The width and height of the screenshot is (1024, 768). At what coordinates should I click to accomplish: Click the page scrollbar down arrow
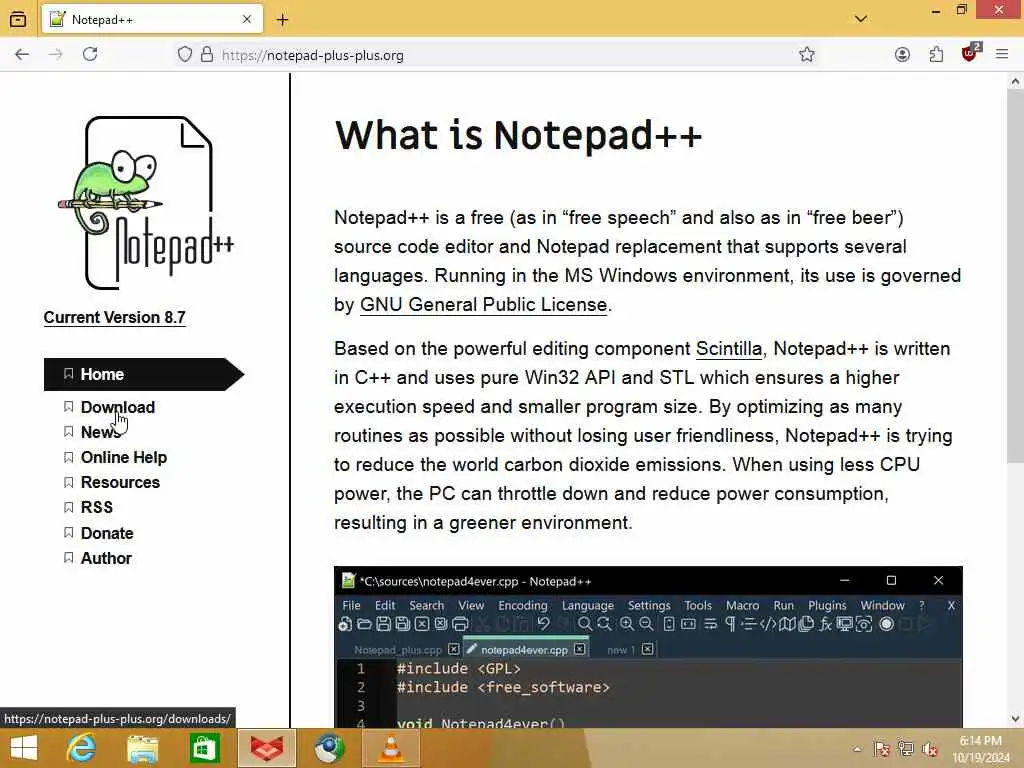pyautogui.click(x=1015, y=719)
